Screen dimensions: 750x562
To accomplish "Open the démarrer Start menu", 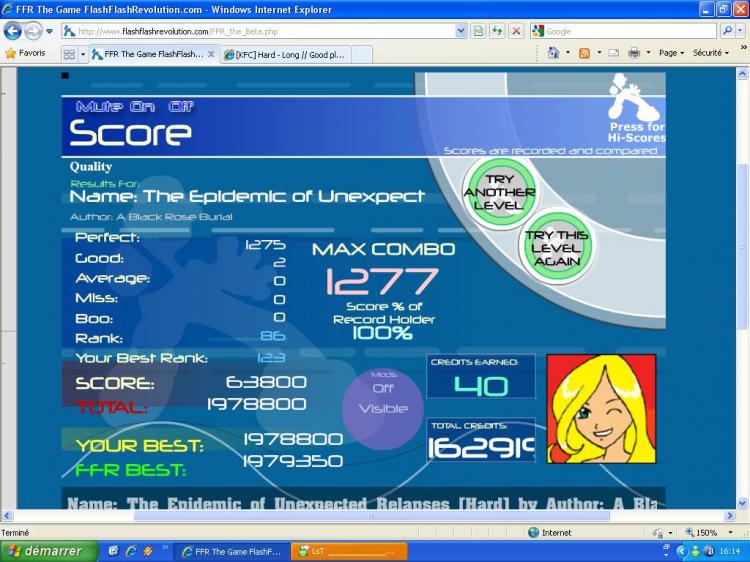I will tap(48, 551).
